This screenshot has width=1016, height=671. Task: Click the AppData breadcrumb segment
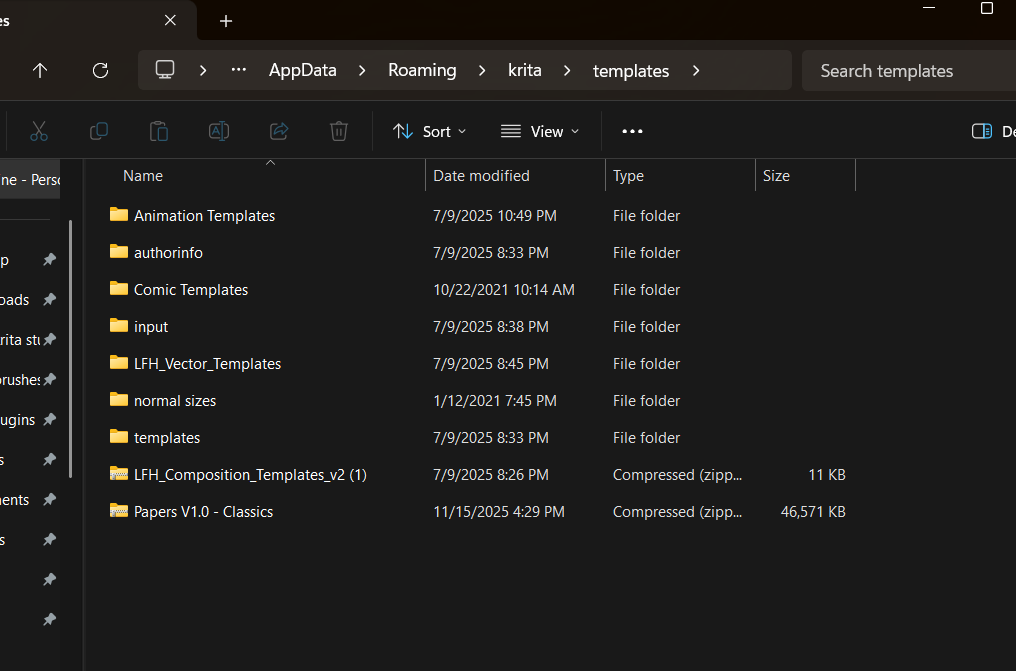pyautogui.click(x=302, y=70)
